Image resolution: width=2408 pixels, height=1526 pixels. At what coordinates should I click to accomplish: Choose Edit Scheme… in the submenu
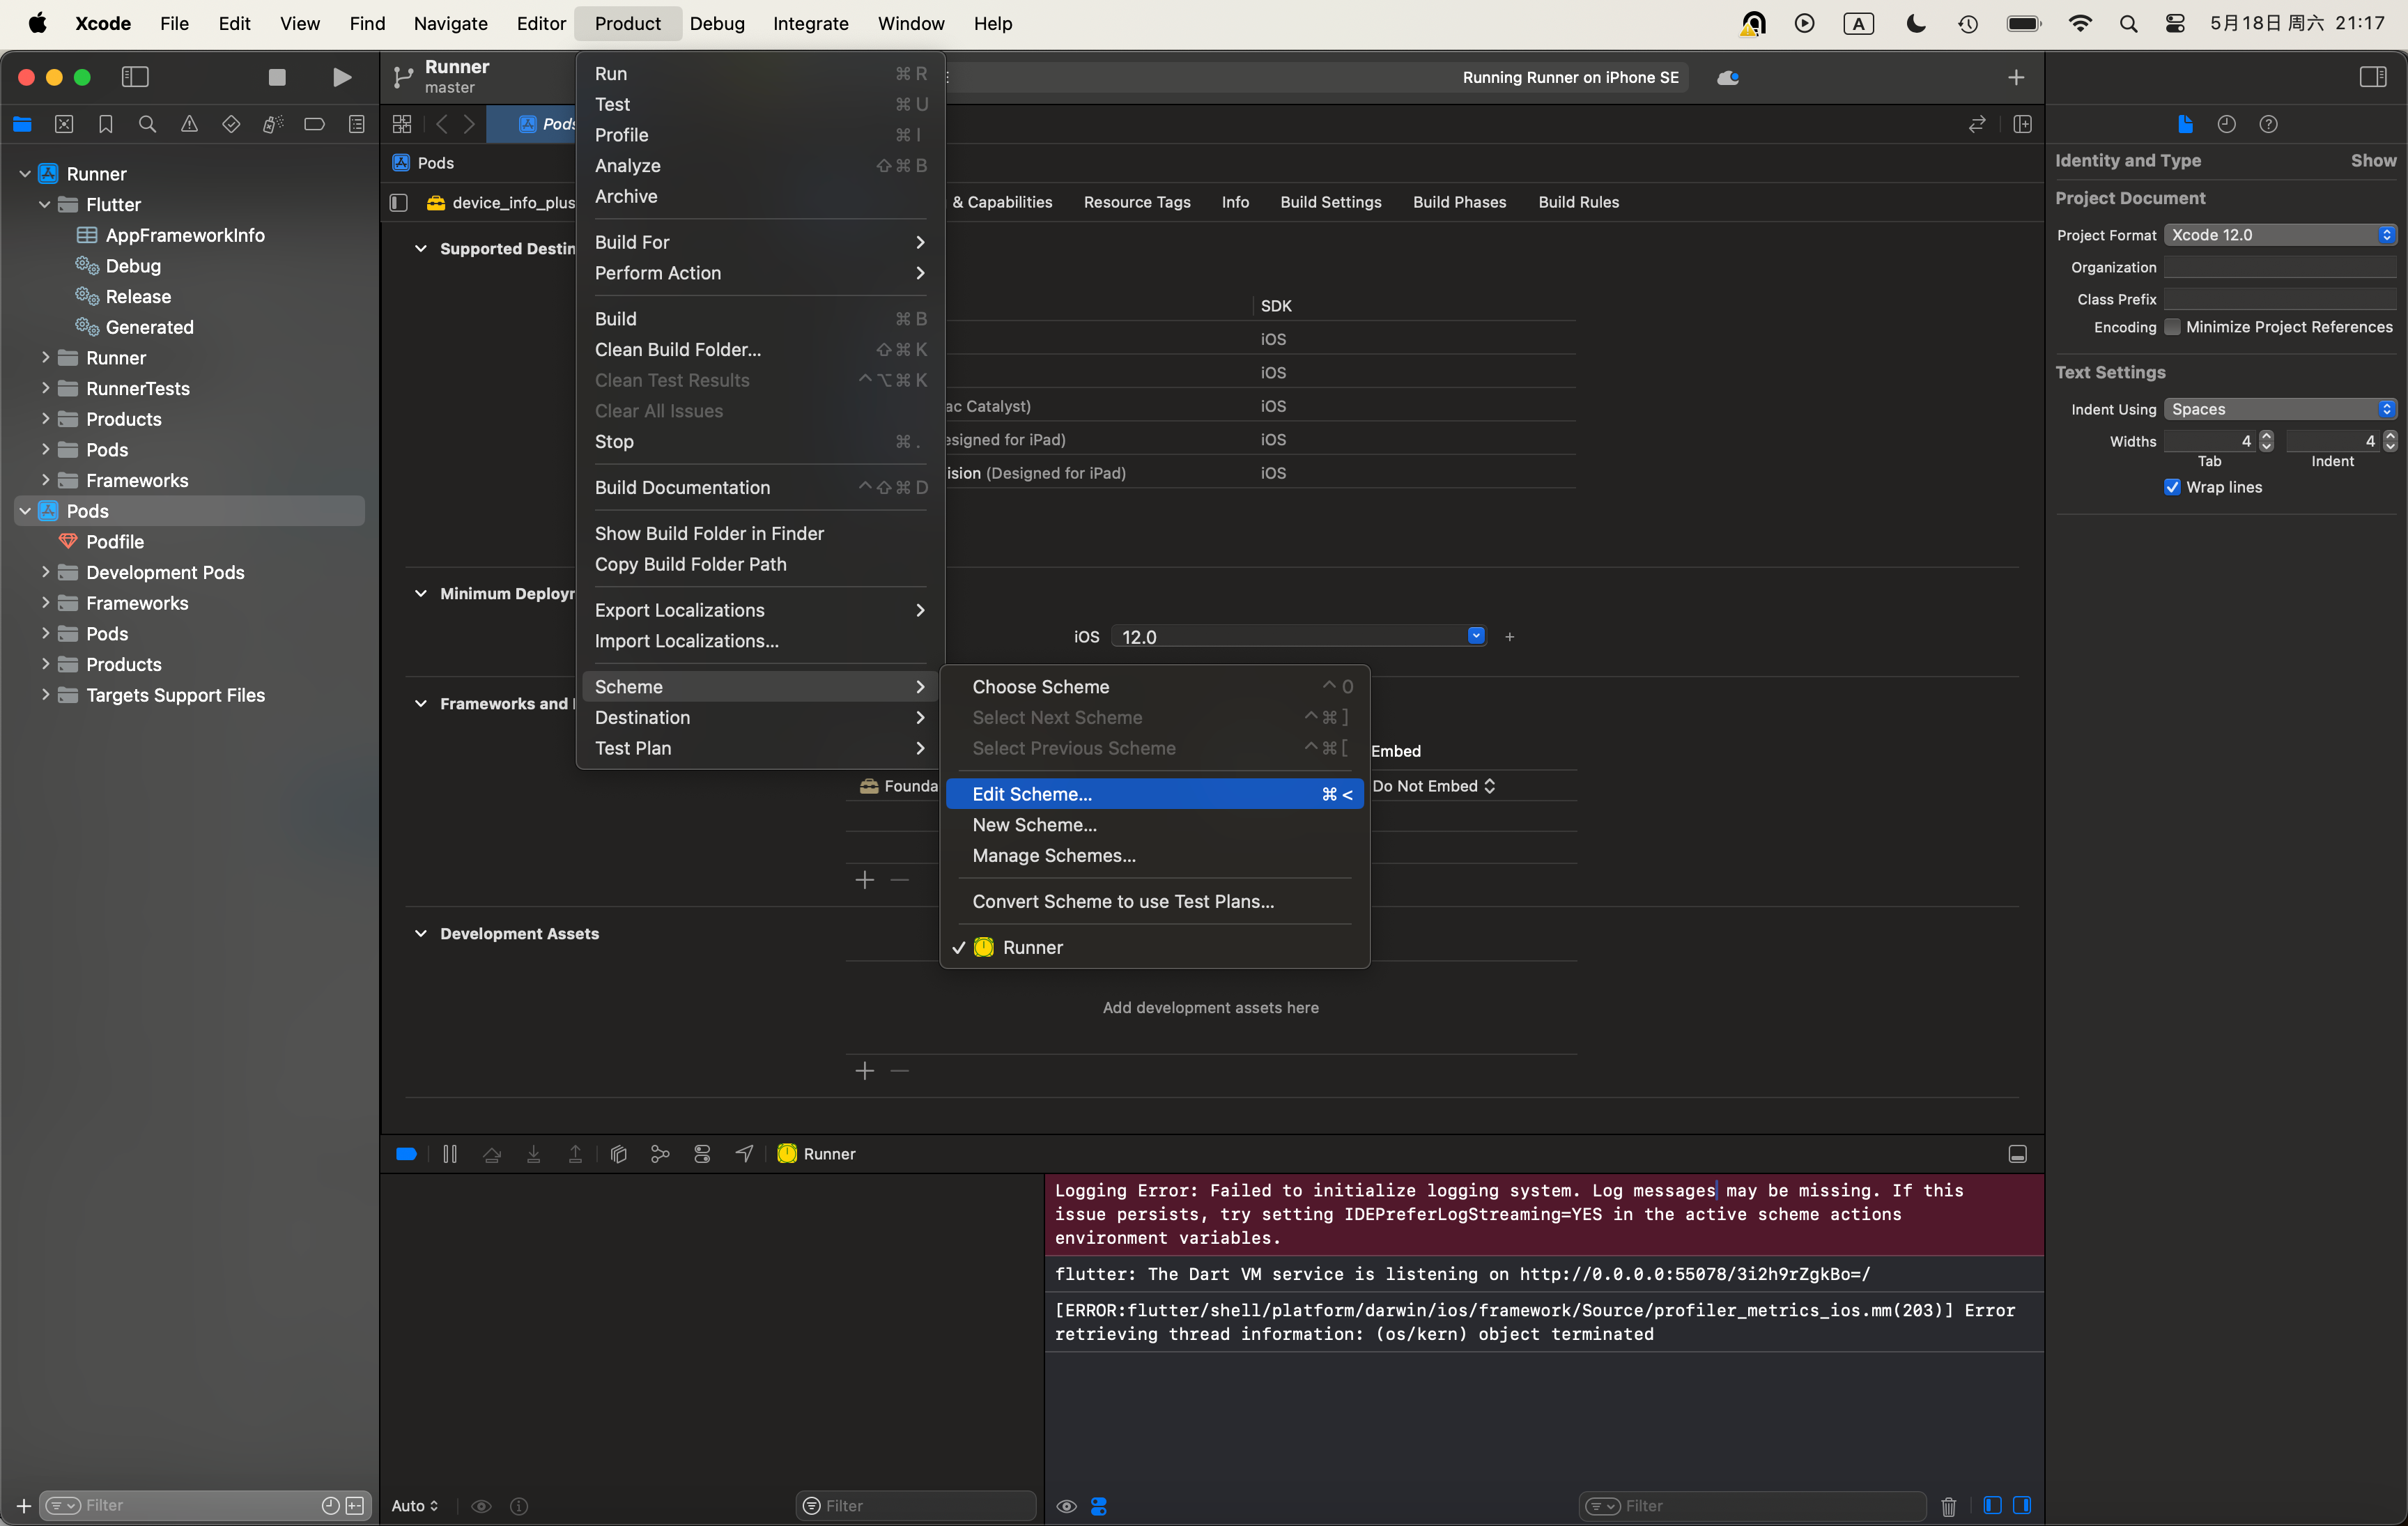[1154, 794]
